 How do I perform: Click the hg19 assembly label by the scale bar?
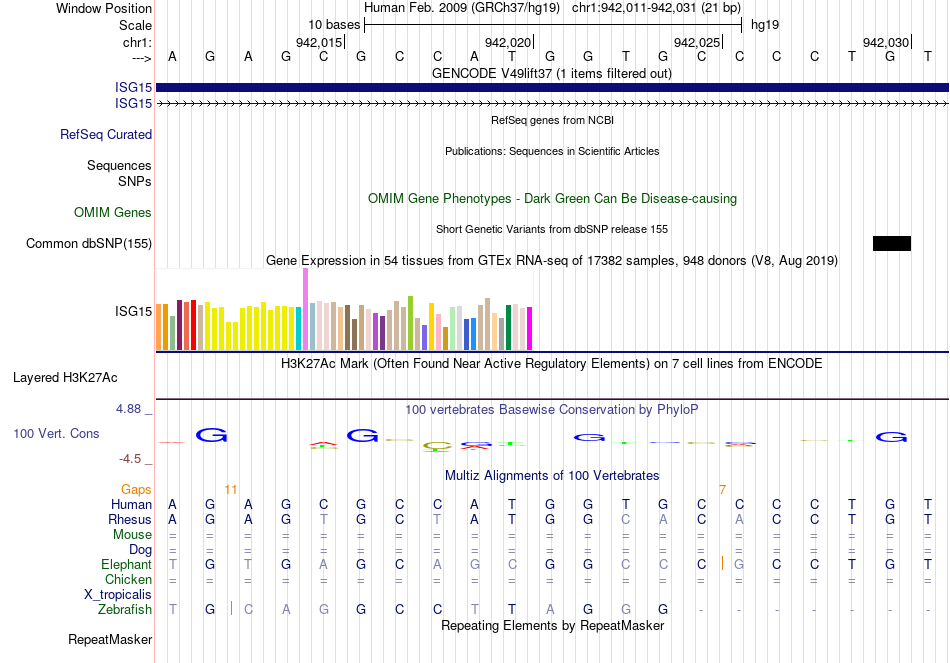765,25
